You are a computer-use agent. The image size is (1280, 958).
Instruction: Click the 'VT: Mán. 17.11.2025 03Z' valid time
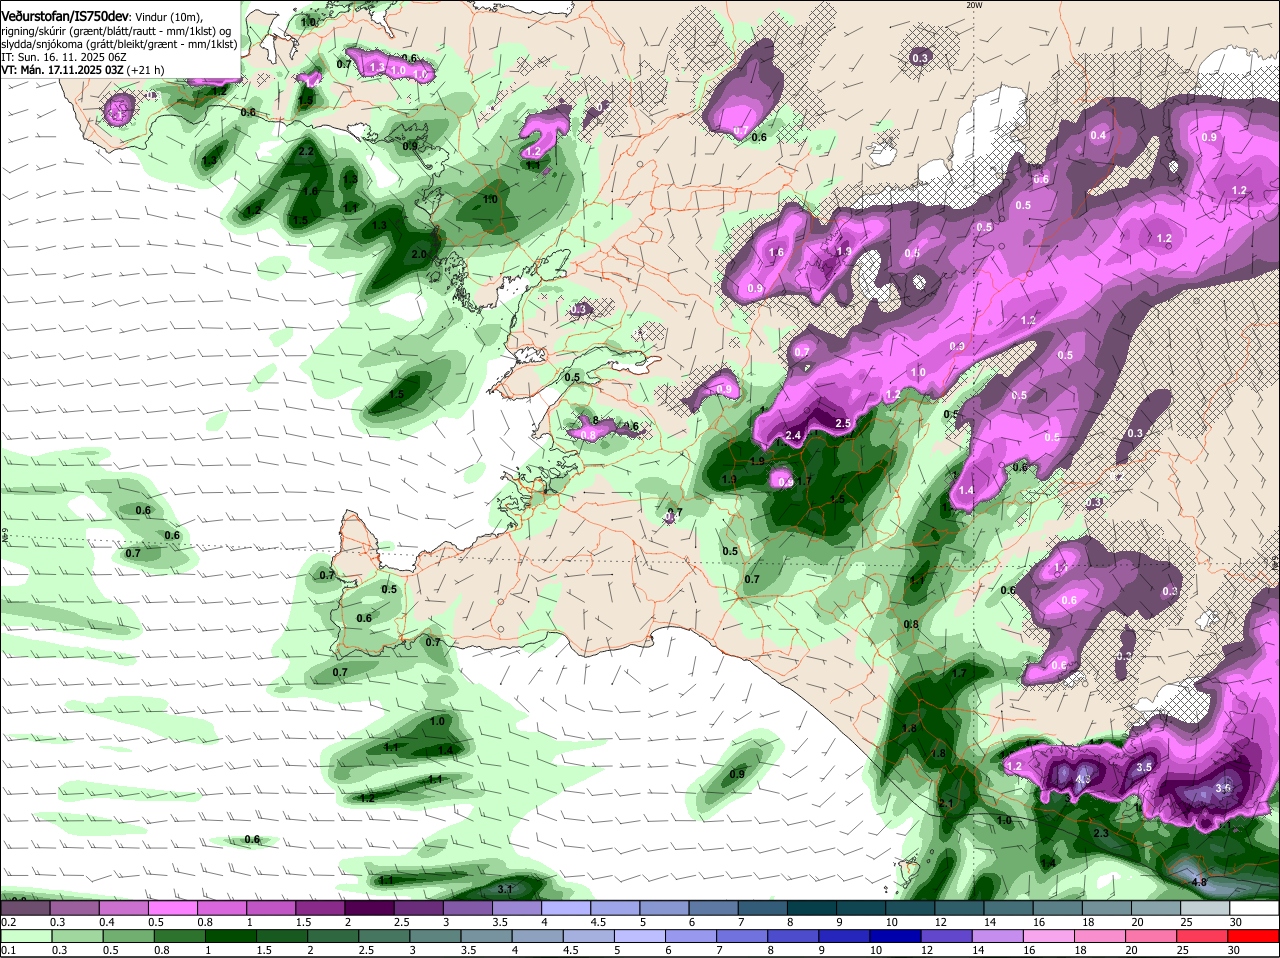pos(61,70)
